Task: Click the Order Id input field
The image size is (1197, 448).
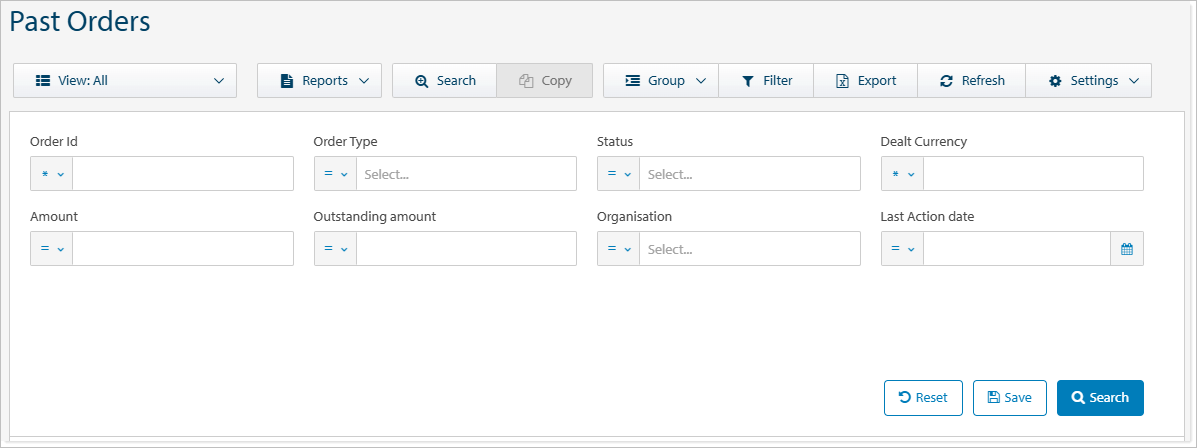Action: click(x=183, y=174)
